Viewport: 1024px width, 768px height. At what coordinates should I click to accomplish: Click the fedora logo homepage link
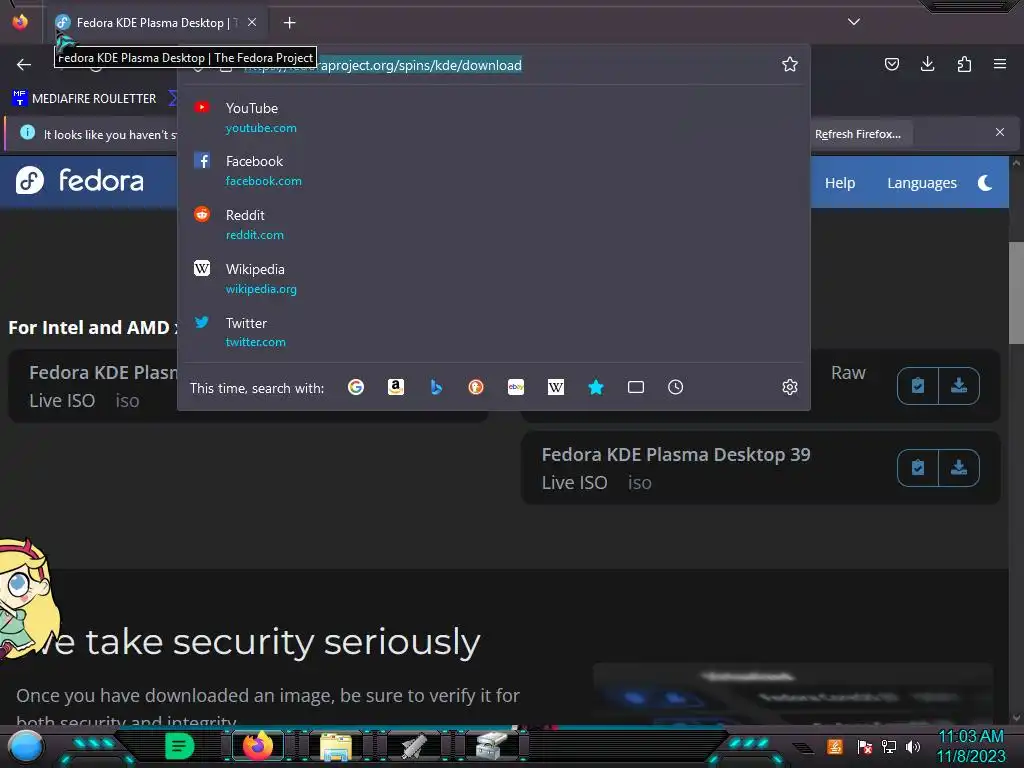(x=80, y=180)
